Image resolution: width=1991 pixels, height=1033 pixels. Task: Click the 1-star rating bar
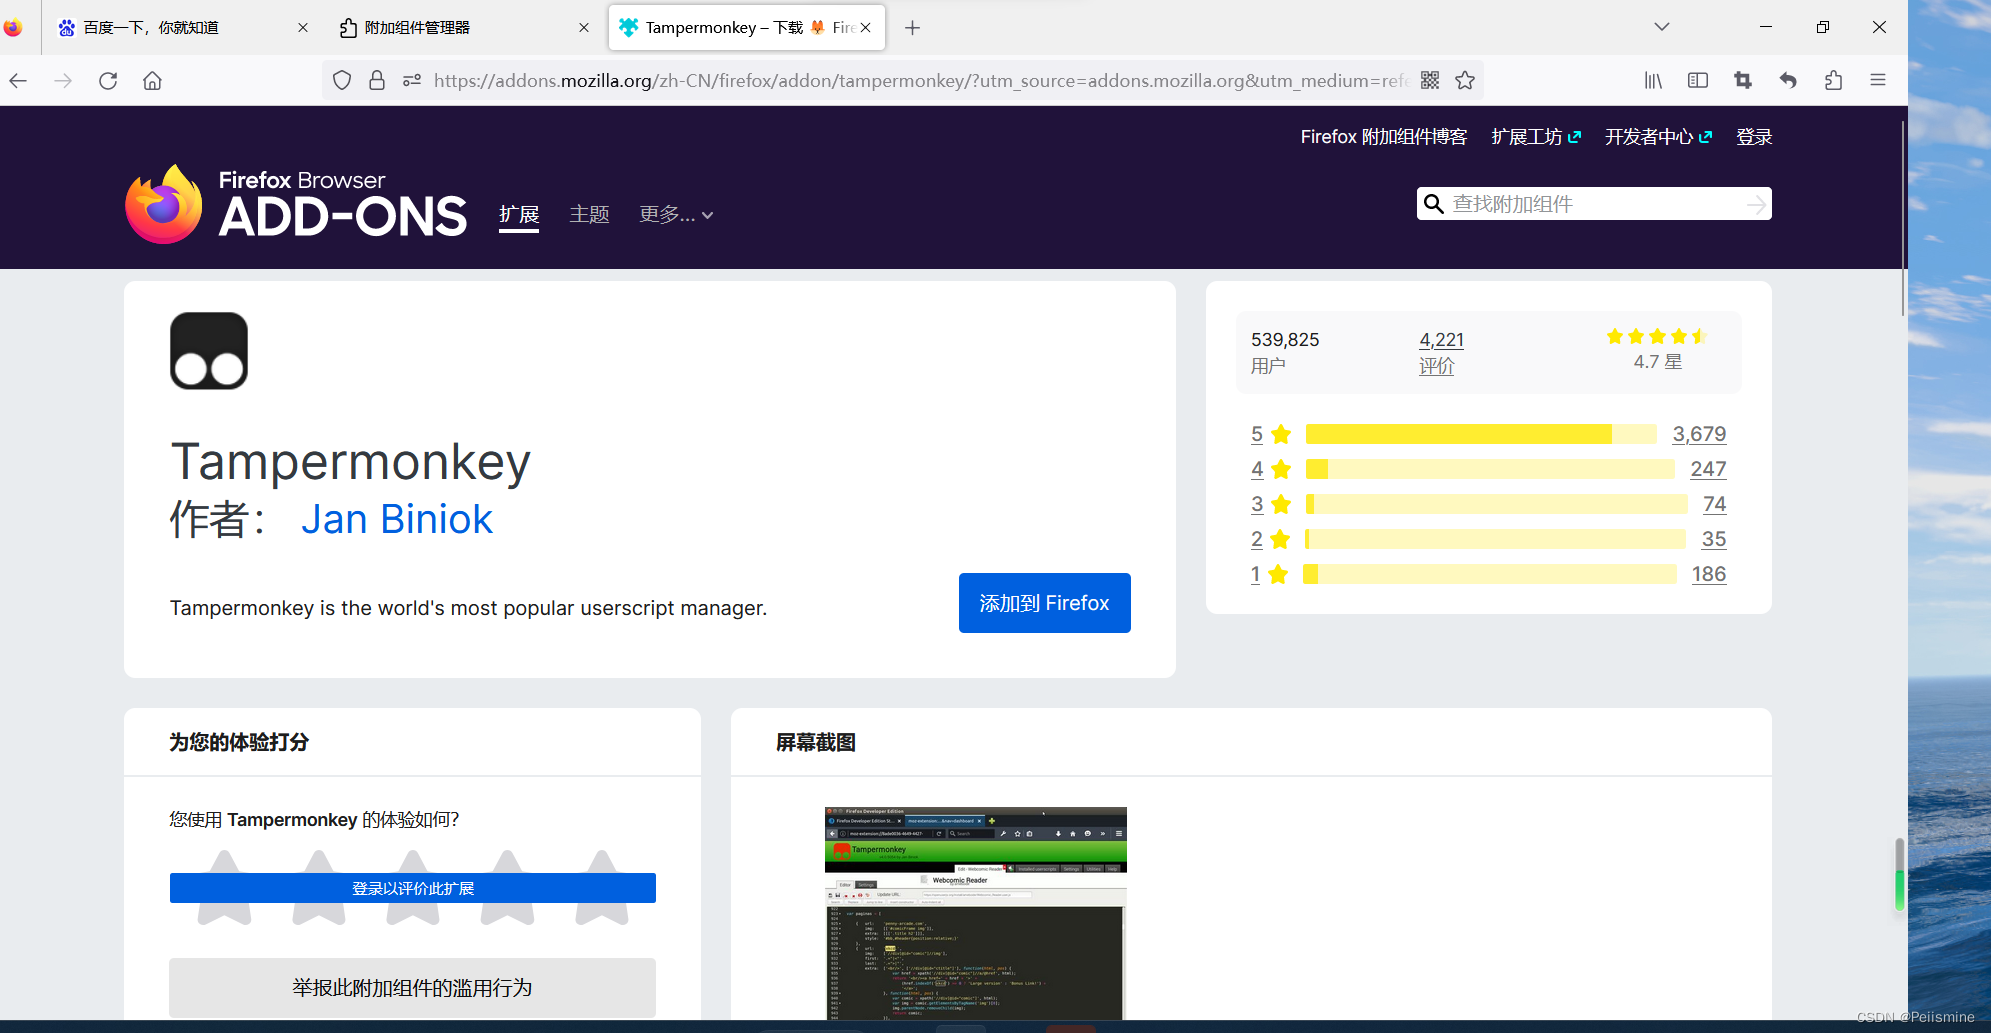(1490, 574)
